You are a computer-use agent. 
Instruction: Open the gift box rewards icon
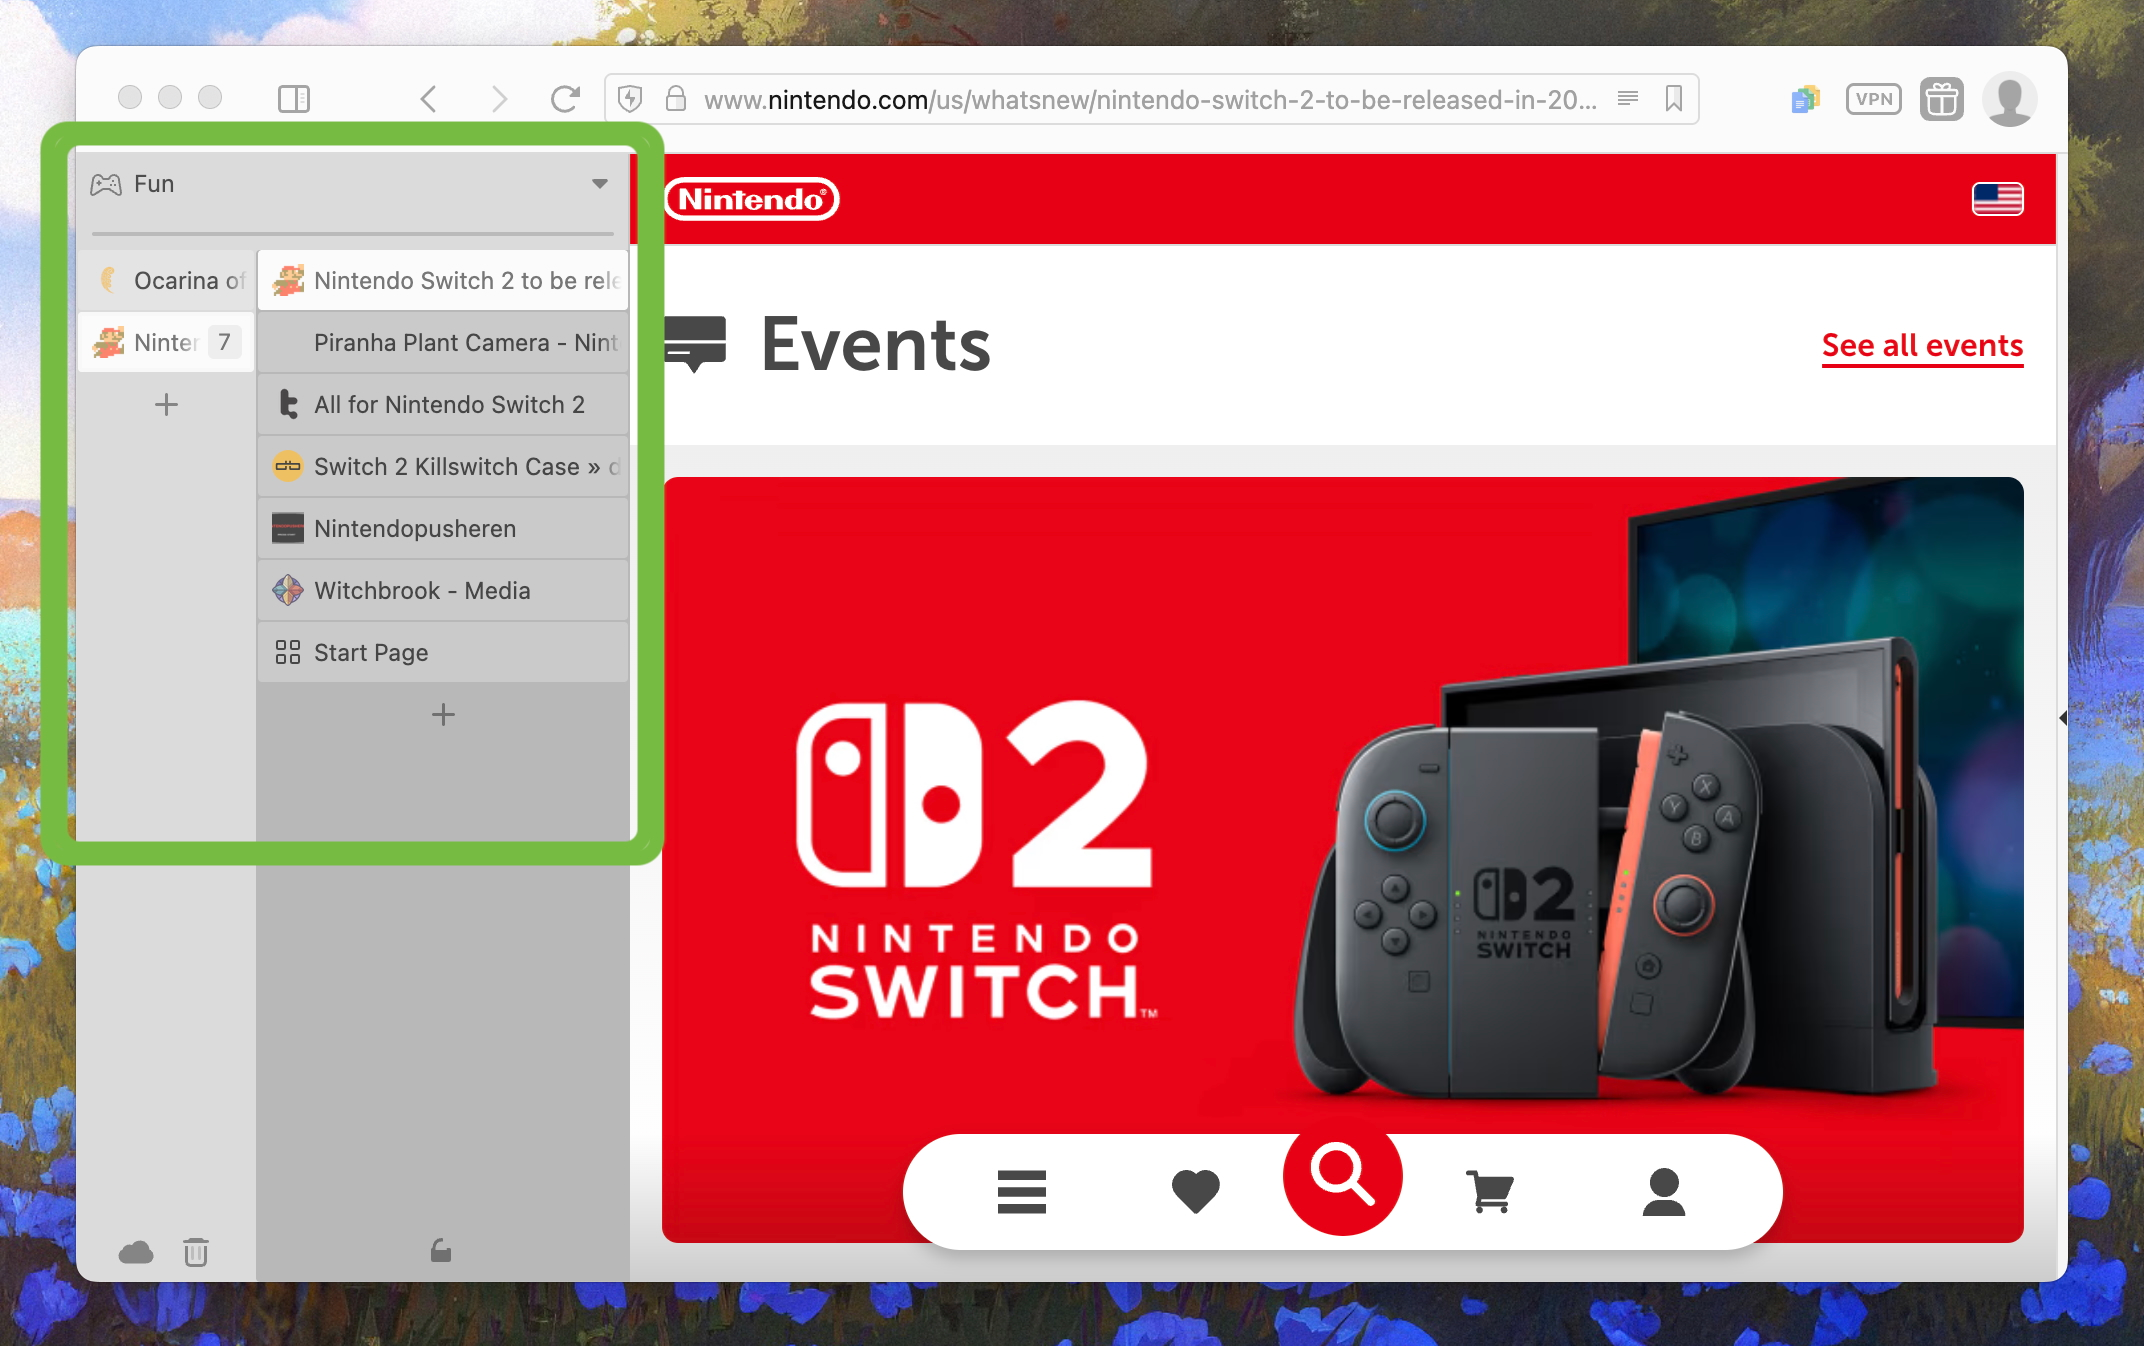pos(1941,99)
